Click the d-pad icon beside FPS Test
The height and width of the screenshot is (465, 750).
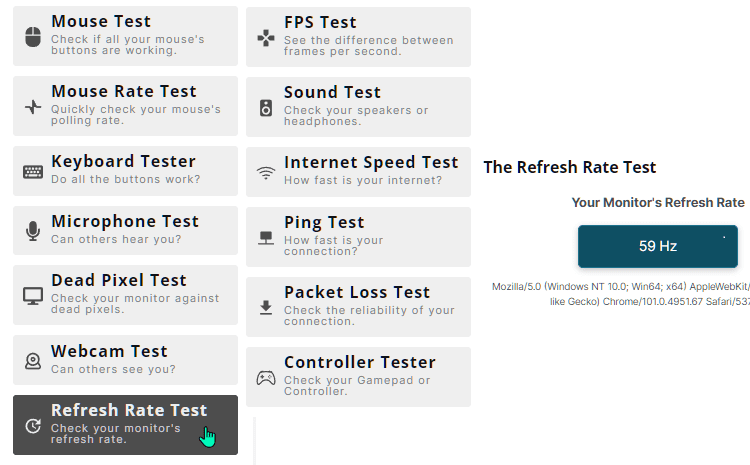coord(266,38)
